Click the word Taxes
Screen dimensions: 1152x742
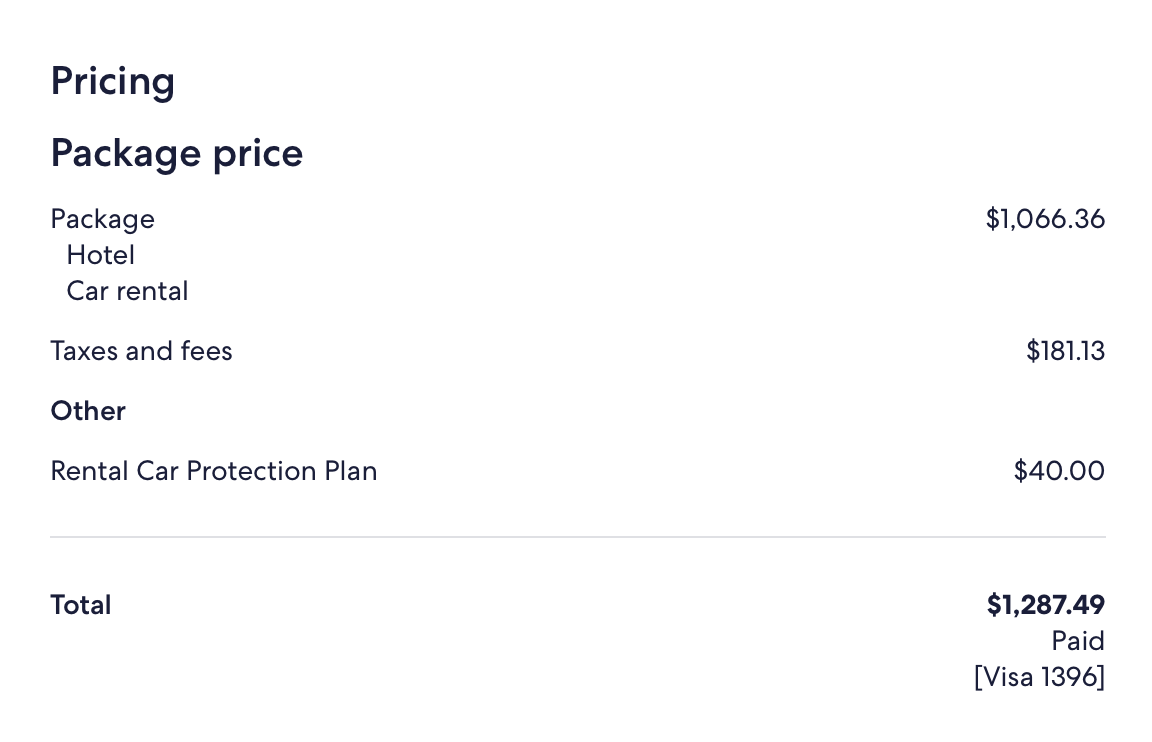pyautogui.click(x=84, y=351)
